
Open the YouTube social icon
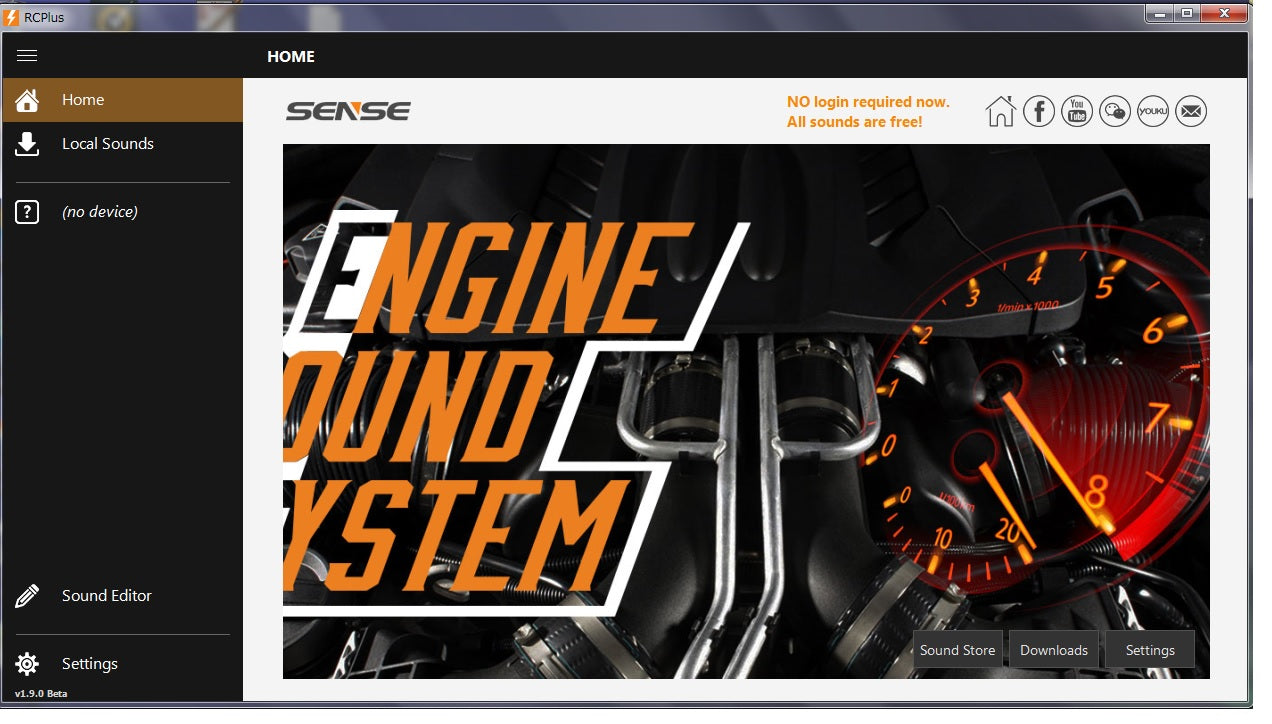(x=1077, y=111)
